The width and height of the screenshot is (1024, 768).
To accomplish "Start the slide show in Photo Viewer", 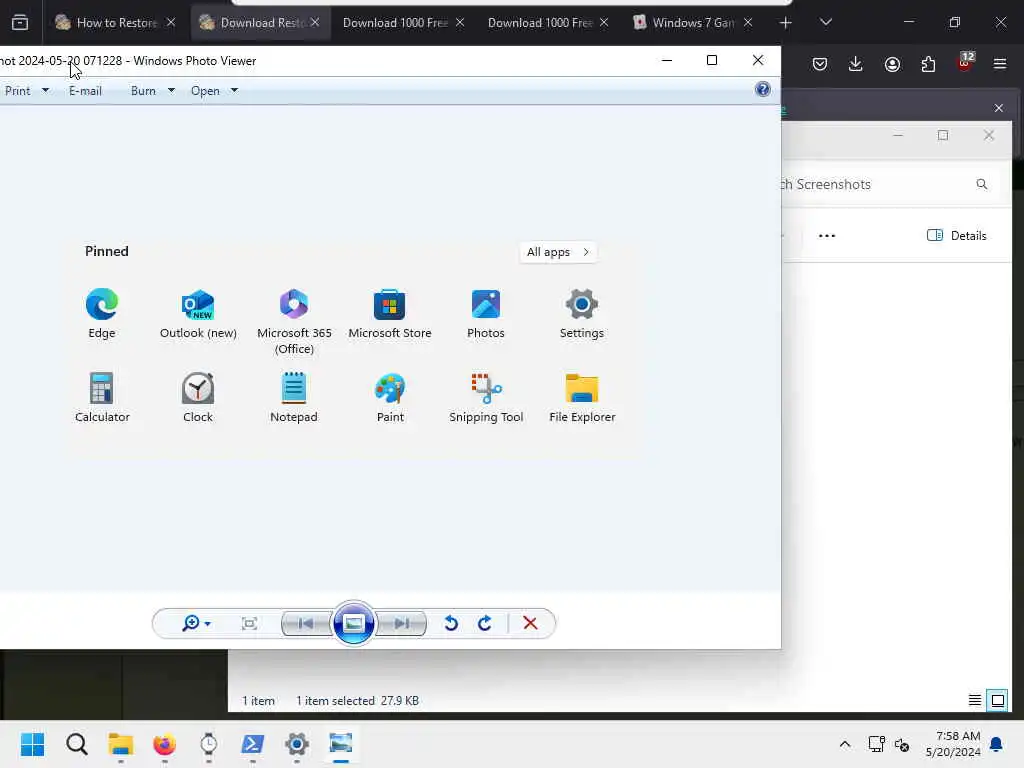I will point(353,624).
